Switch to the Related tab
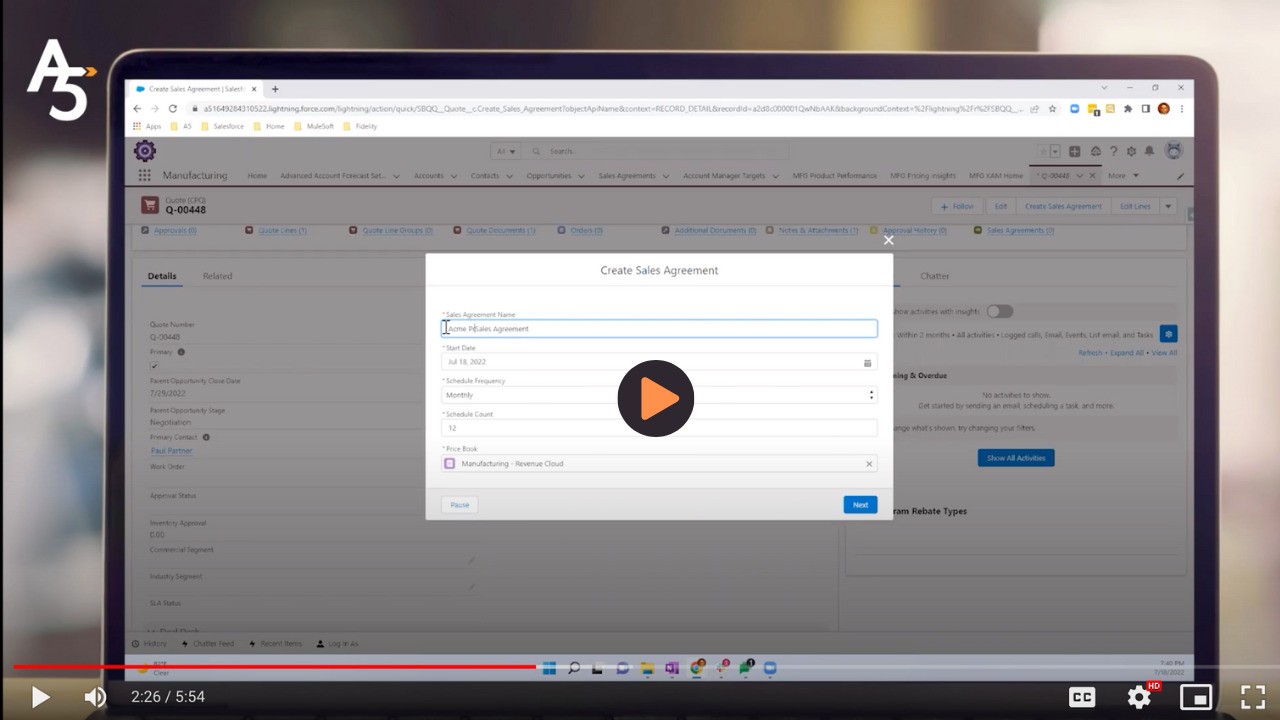Viewport: 1280px width, 720px height. [217, 276]
